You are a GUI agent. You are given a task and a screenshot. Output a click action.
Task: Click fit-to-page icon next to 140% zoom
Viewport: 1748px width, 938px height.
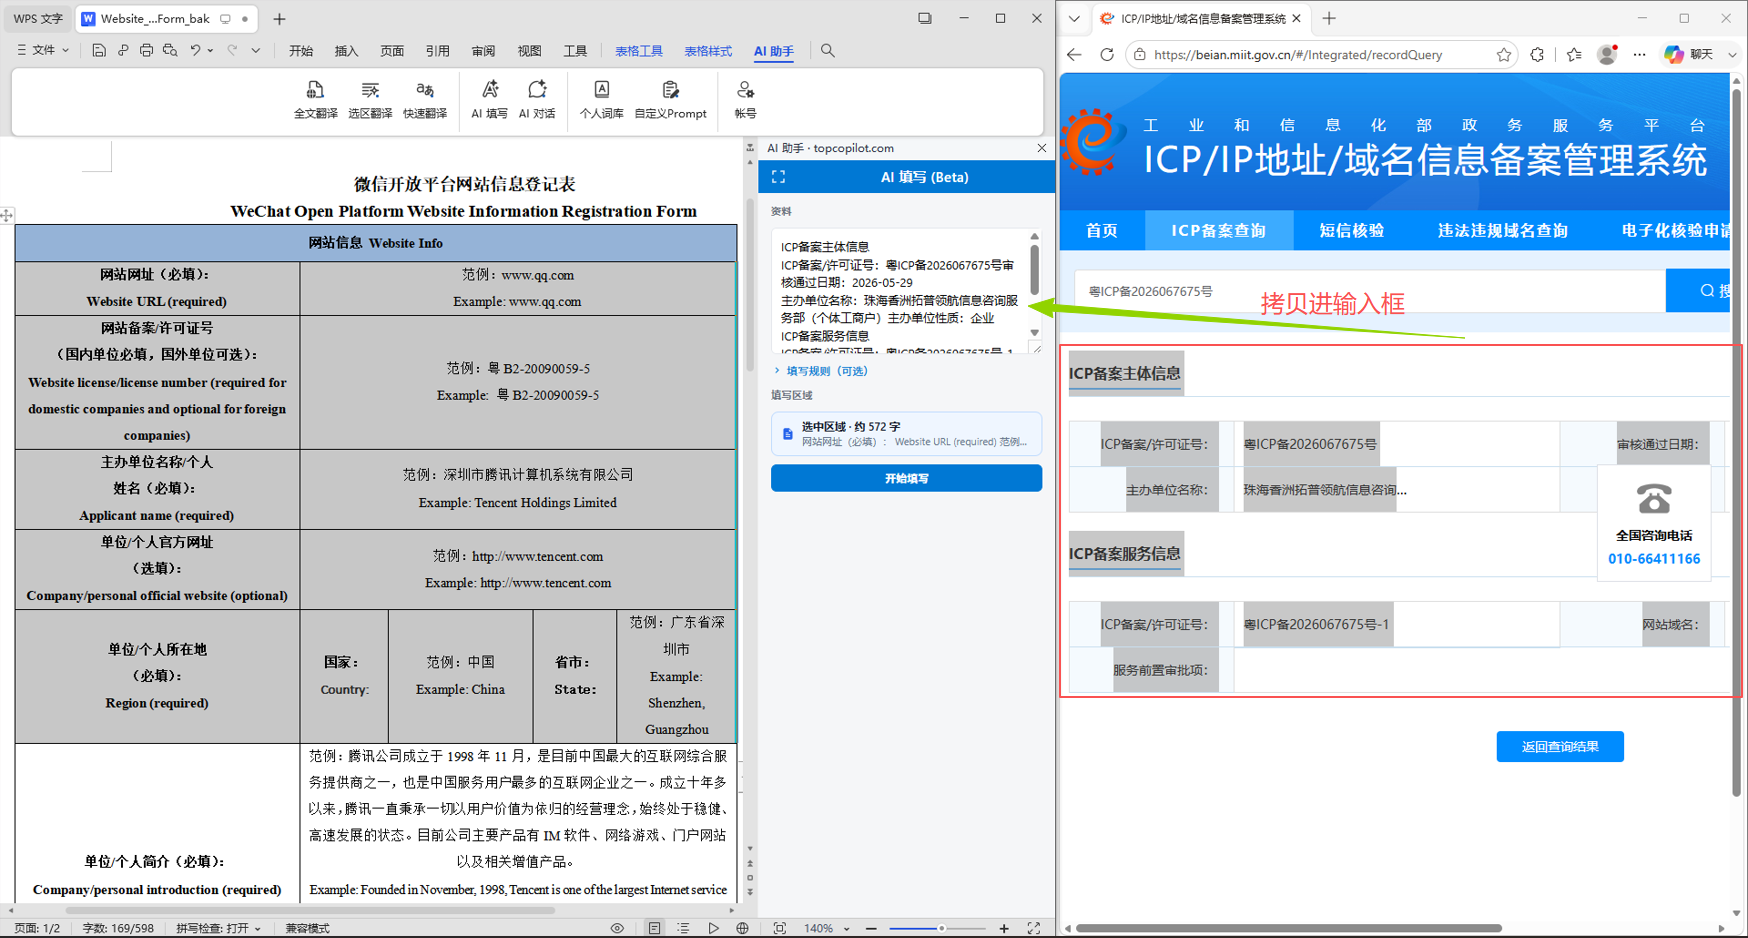[x=780, y=928]
